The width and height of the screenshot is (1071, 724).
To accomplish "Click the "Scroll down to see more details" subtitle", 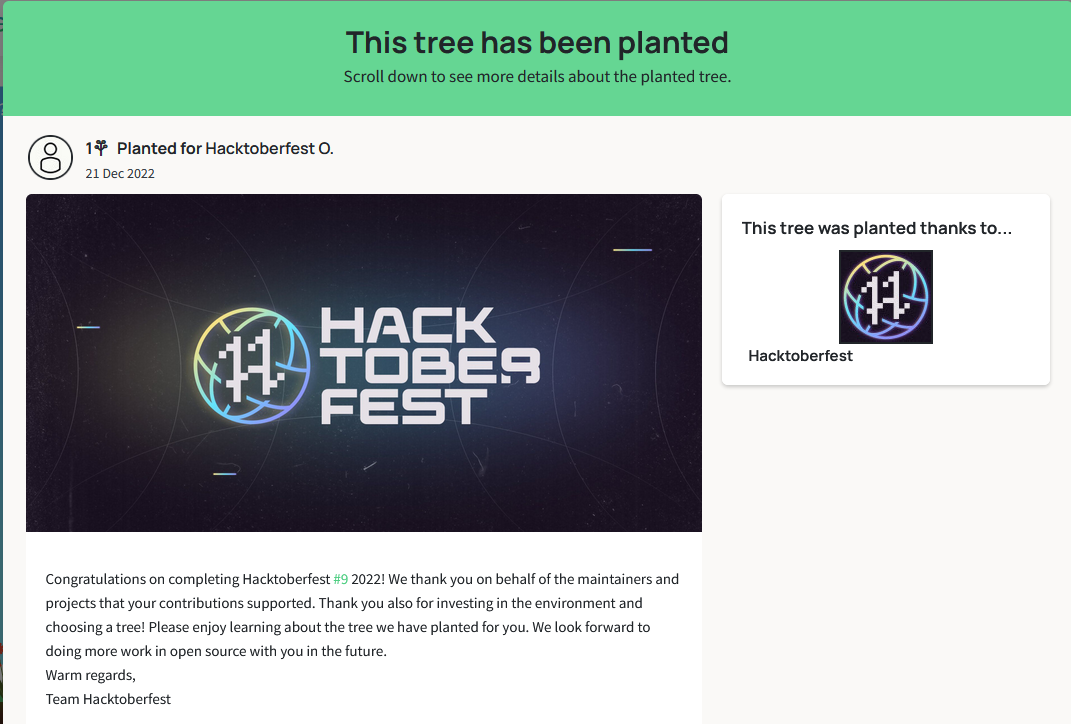I will click(537, 77).
